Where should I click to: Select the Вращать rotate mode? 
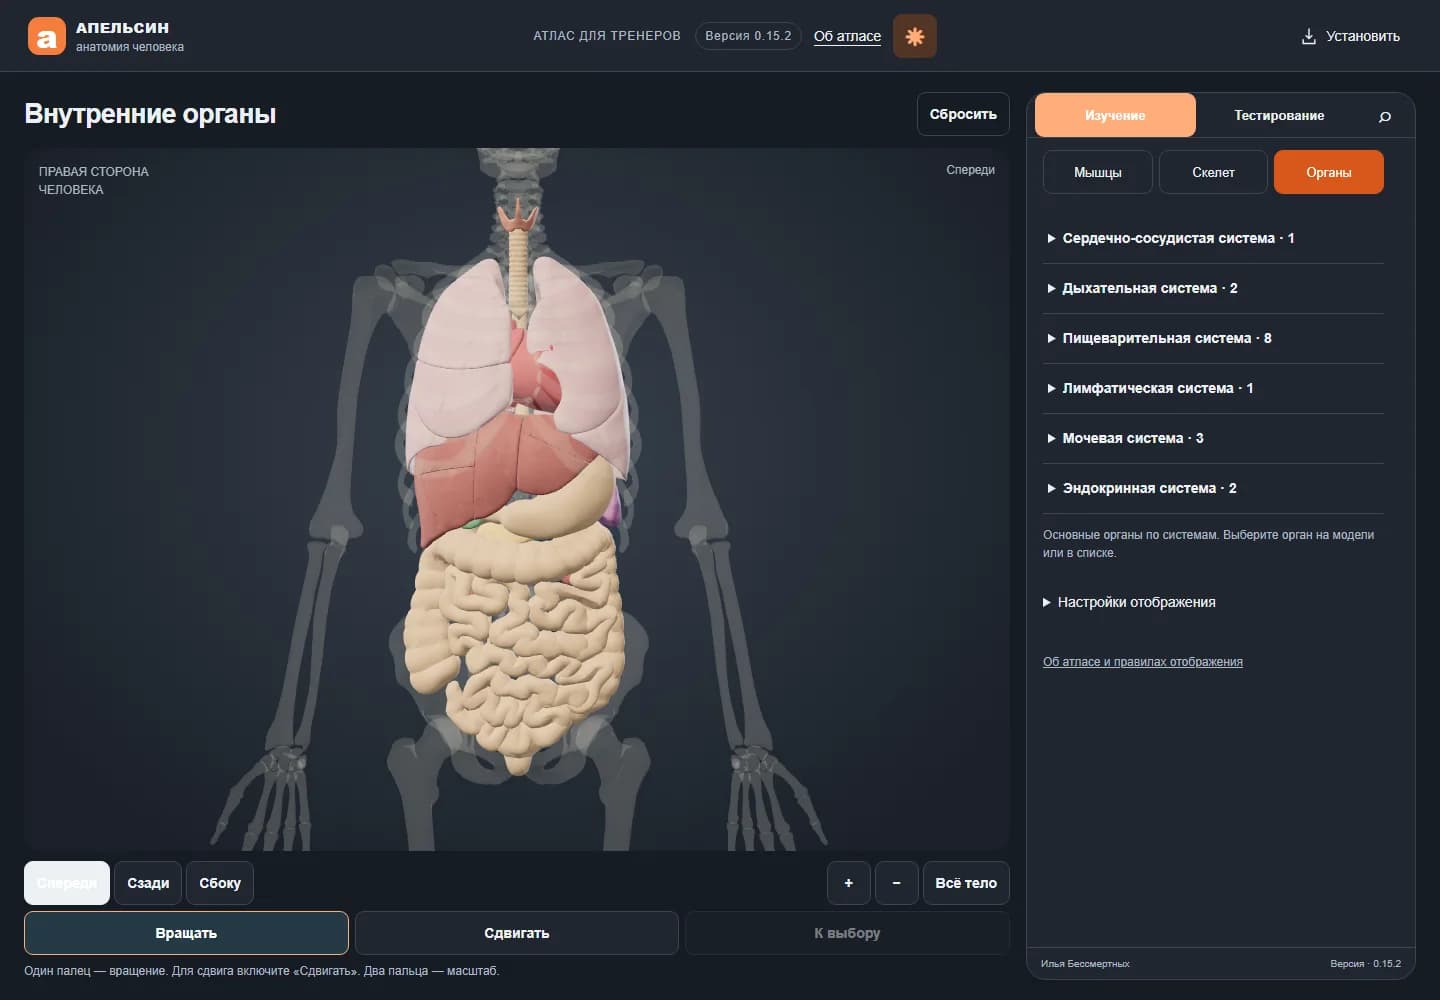pyautogui.click(x=186, y=933)
